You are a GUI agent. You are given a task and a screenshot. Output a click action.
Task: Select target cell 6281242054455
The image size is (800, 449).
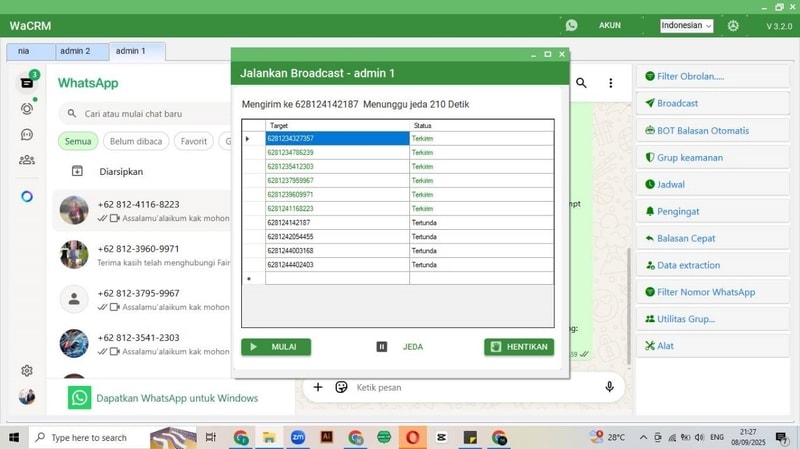tap(337, 237)
